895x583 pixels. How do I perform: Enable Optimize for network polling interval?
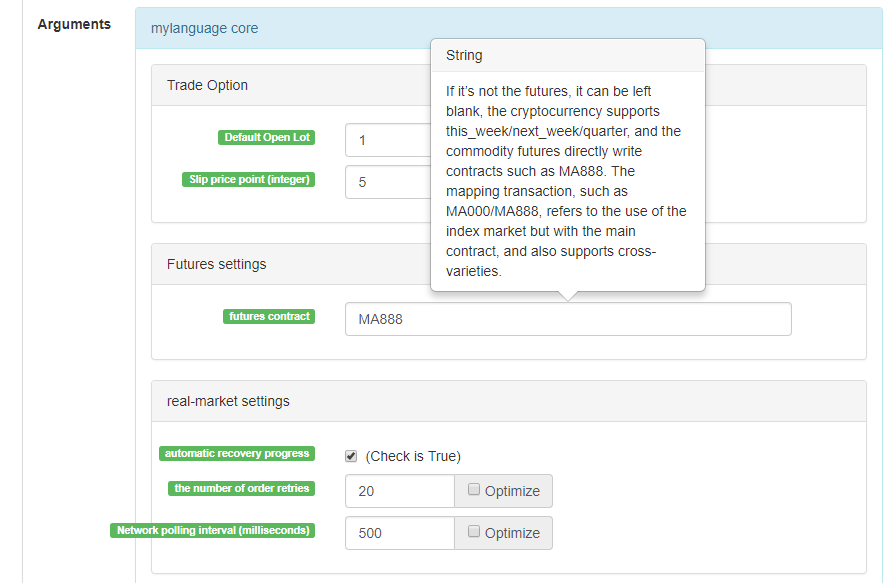474,532
